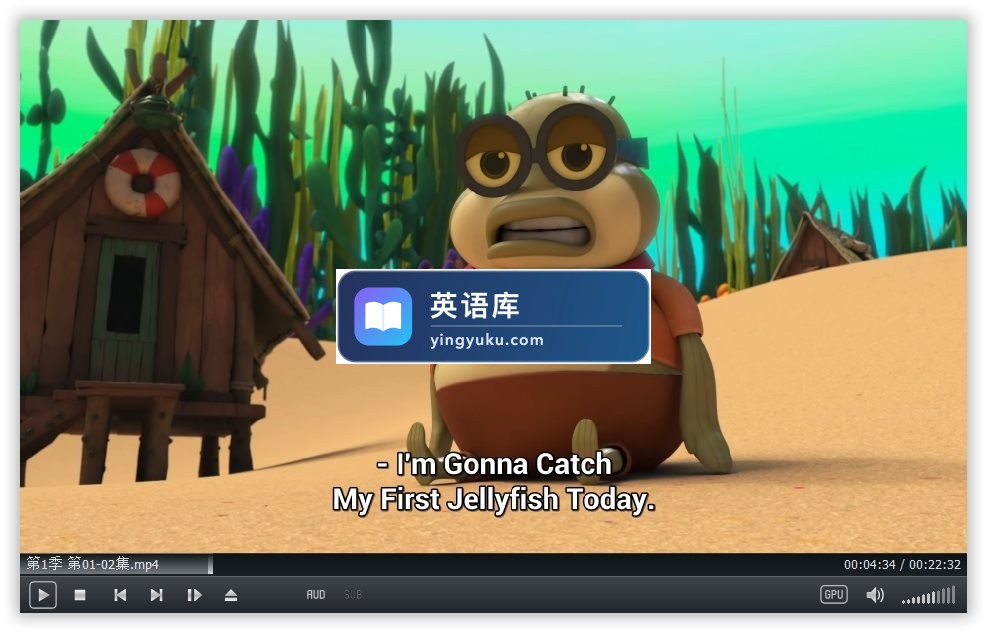Click the Play button
Viewport: 987px width, 633px height.
pyautogui.click(x=43, y=595)
